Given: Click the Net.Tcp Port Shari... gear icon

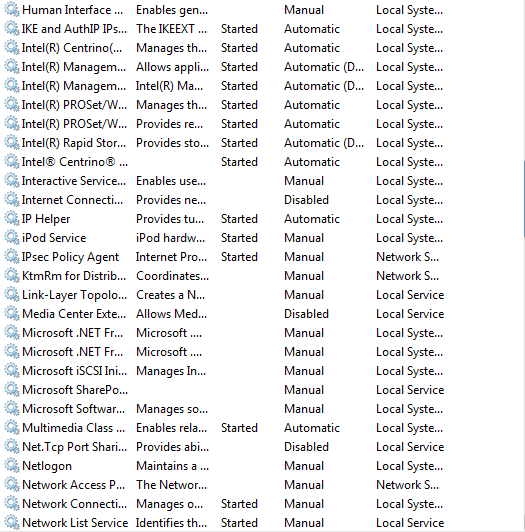Looking at the screenshot, I should [x=12, y=446].
